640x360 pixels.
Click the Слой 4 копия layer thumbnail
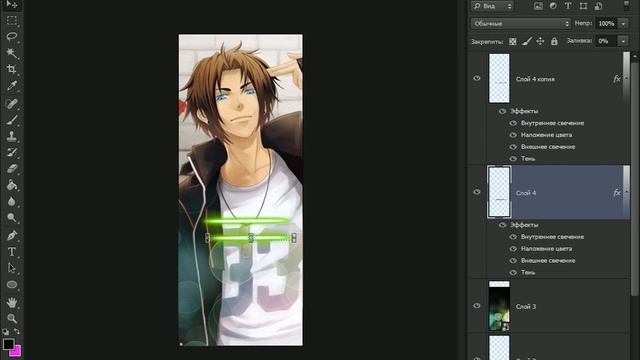[x=499, y=78]
